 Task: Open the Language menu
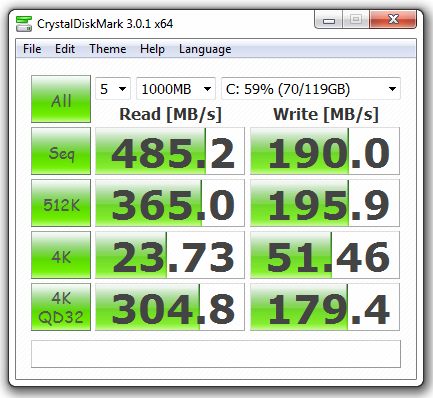[x=205, y=49]
